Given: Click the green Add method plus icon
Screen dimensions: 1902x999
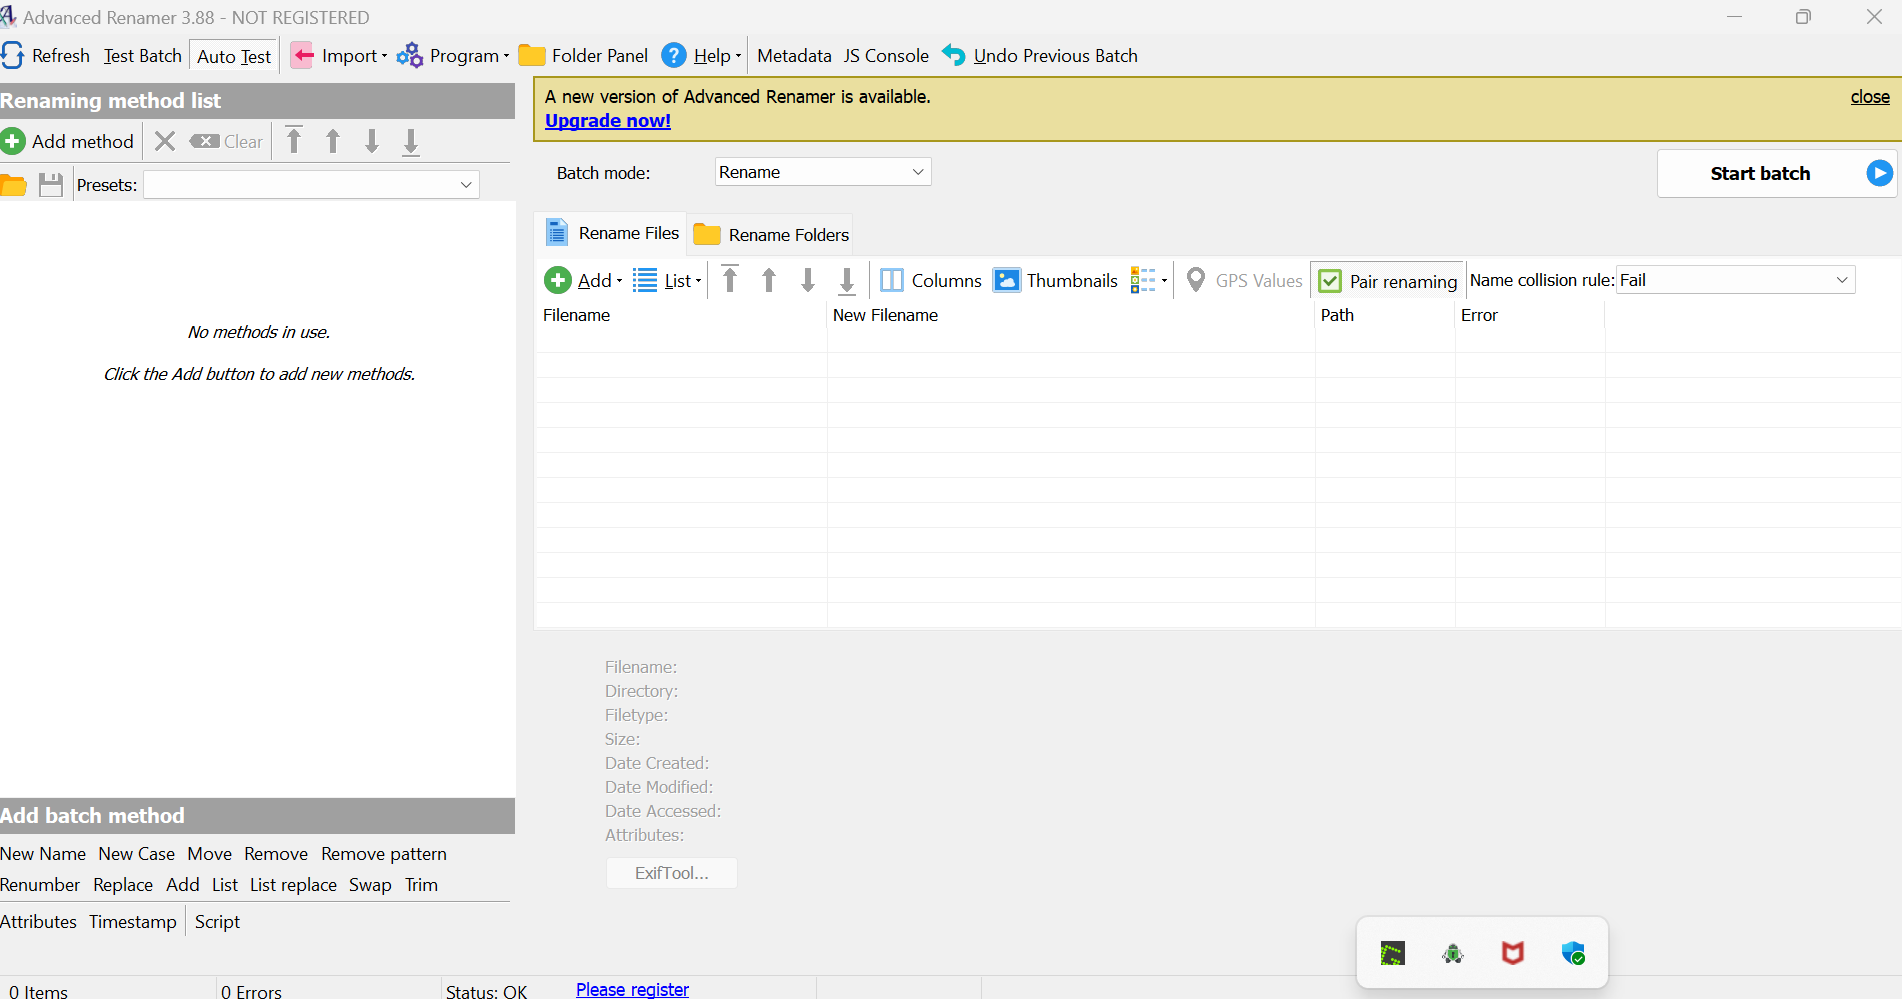Looking at the screenshot, I should (x=13, y=142).
